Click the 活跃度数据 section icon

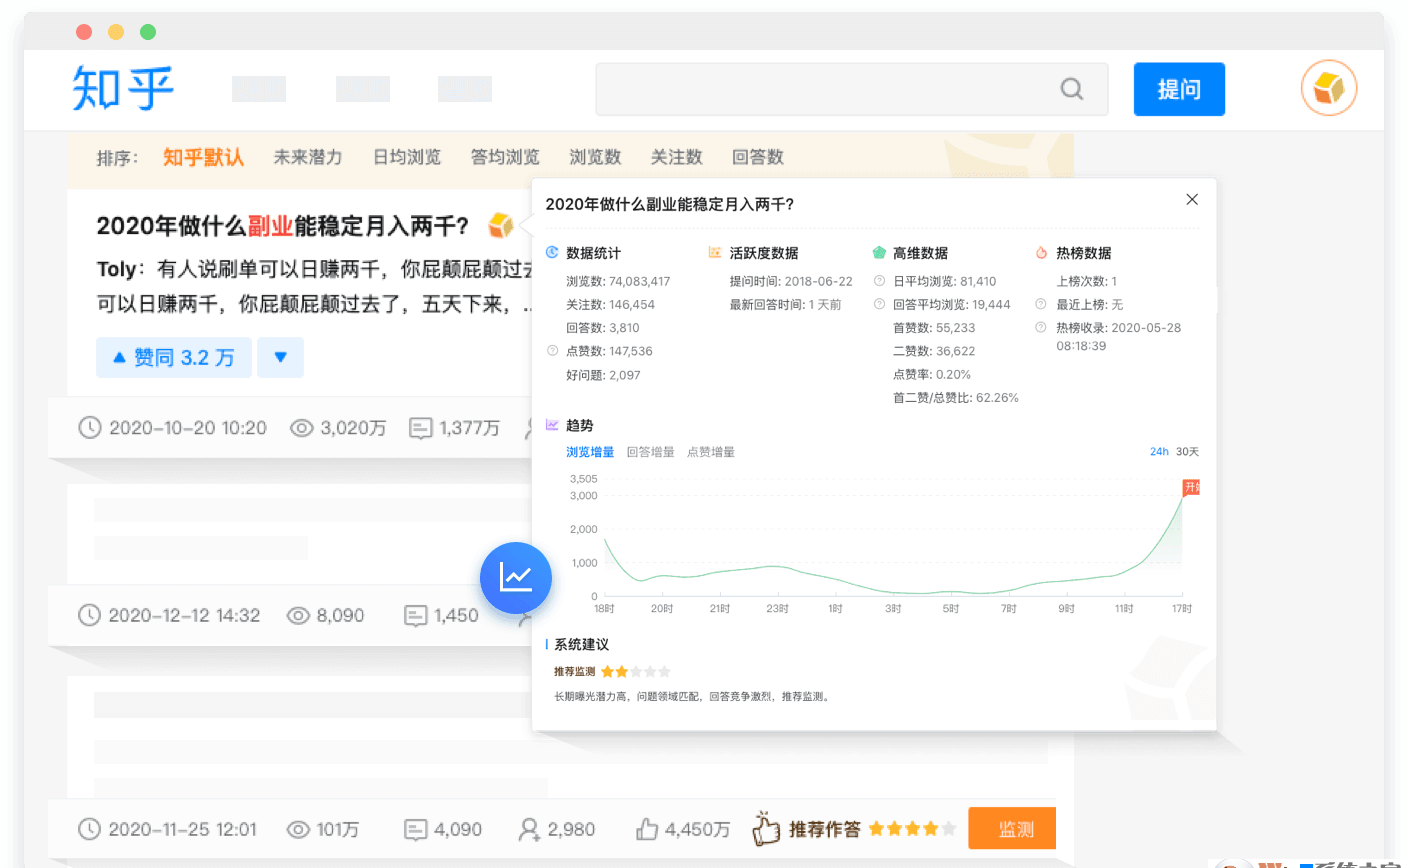[x=715, y=253]
